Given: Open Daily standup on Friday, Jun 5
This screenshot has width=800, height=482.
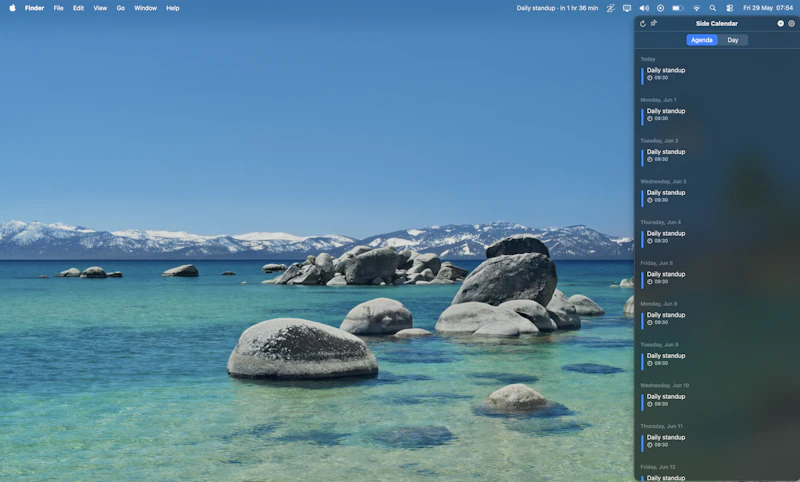Looking at the screenshot, I should click(x=717, y=278).
